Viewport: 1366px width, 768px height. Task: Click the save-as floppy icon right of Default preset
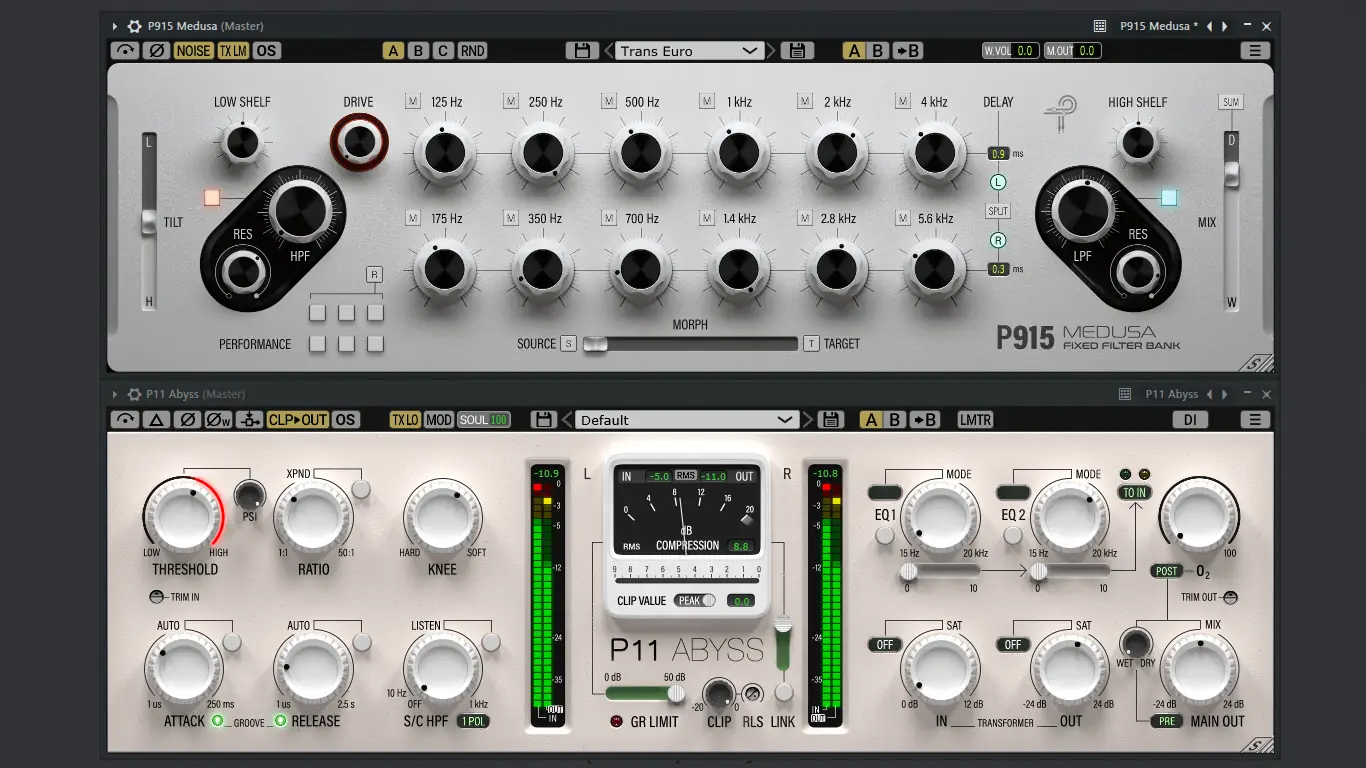(831, 420)
